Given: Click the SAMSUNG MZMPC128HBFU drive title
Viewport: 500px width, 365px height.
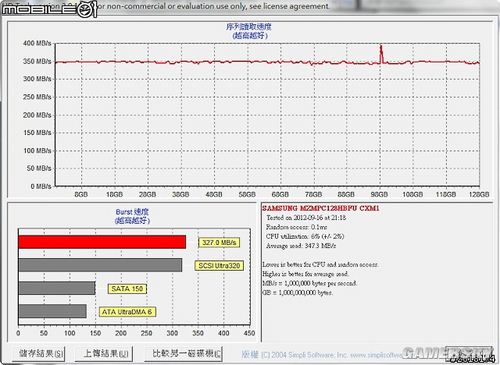Looking at the screenshot, I should [x=320, y=208].
